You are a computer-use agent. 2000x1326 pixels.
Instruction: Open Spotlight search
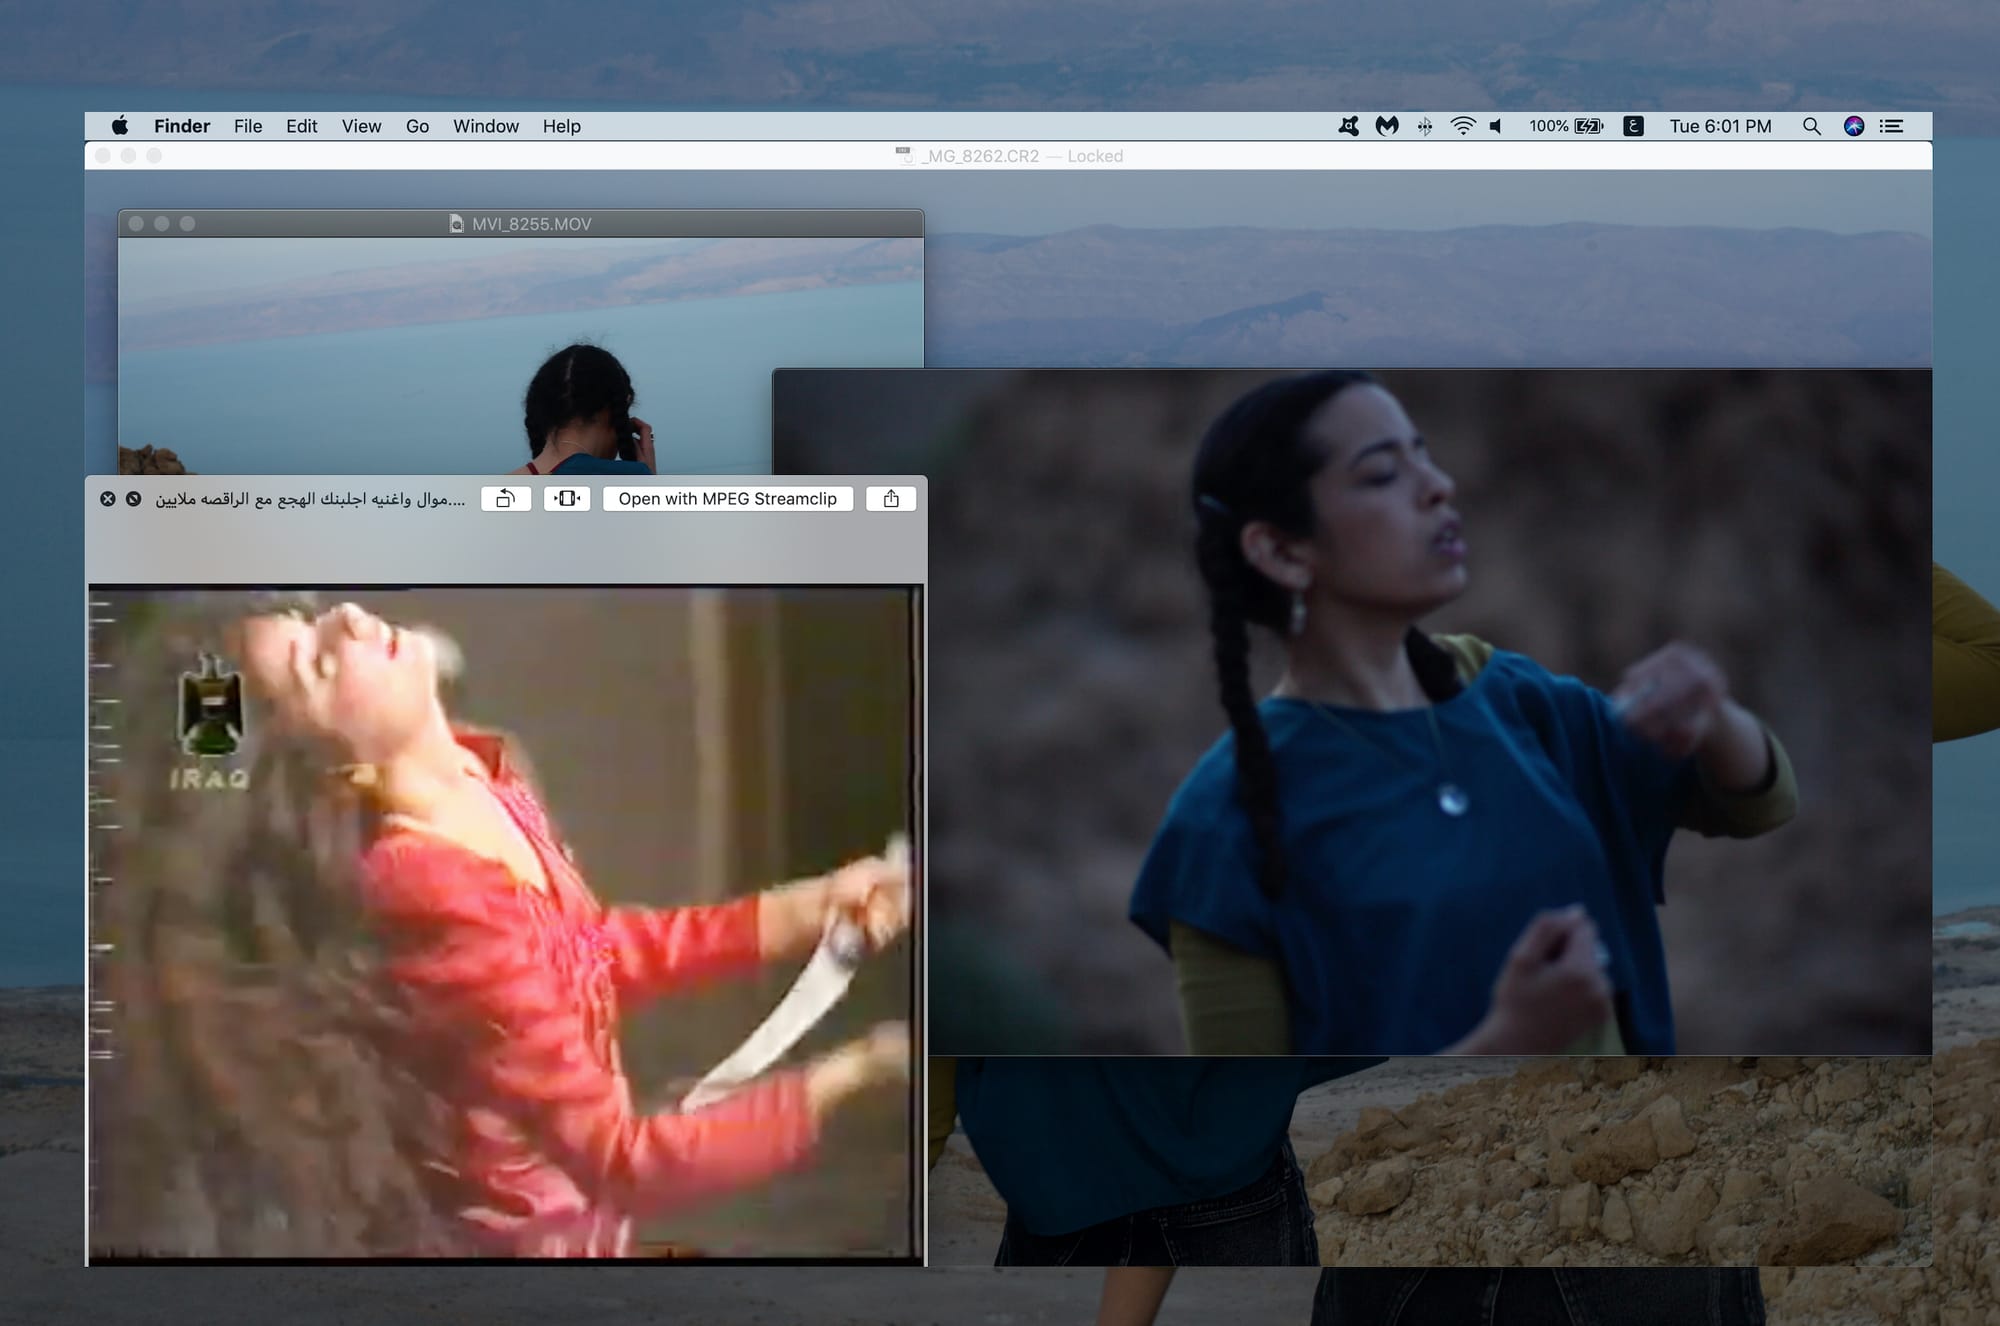click(1811, 126)
